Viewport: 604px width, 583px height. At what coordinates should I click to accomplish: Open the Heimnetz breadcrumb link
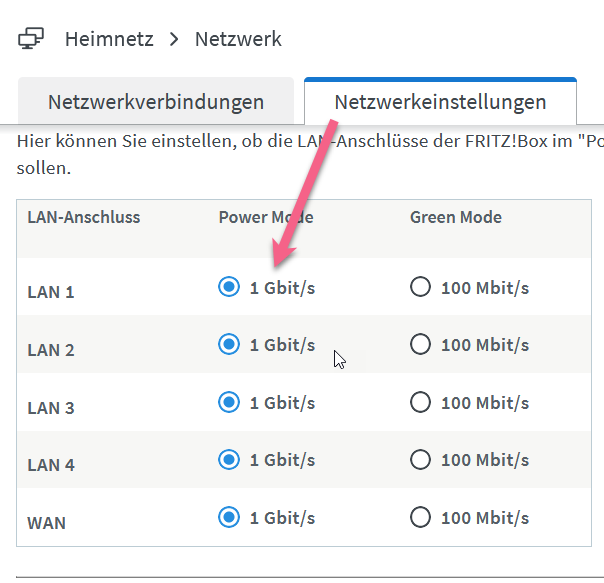click(x=109, y=39)
